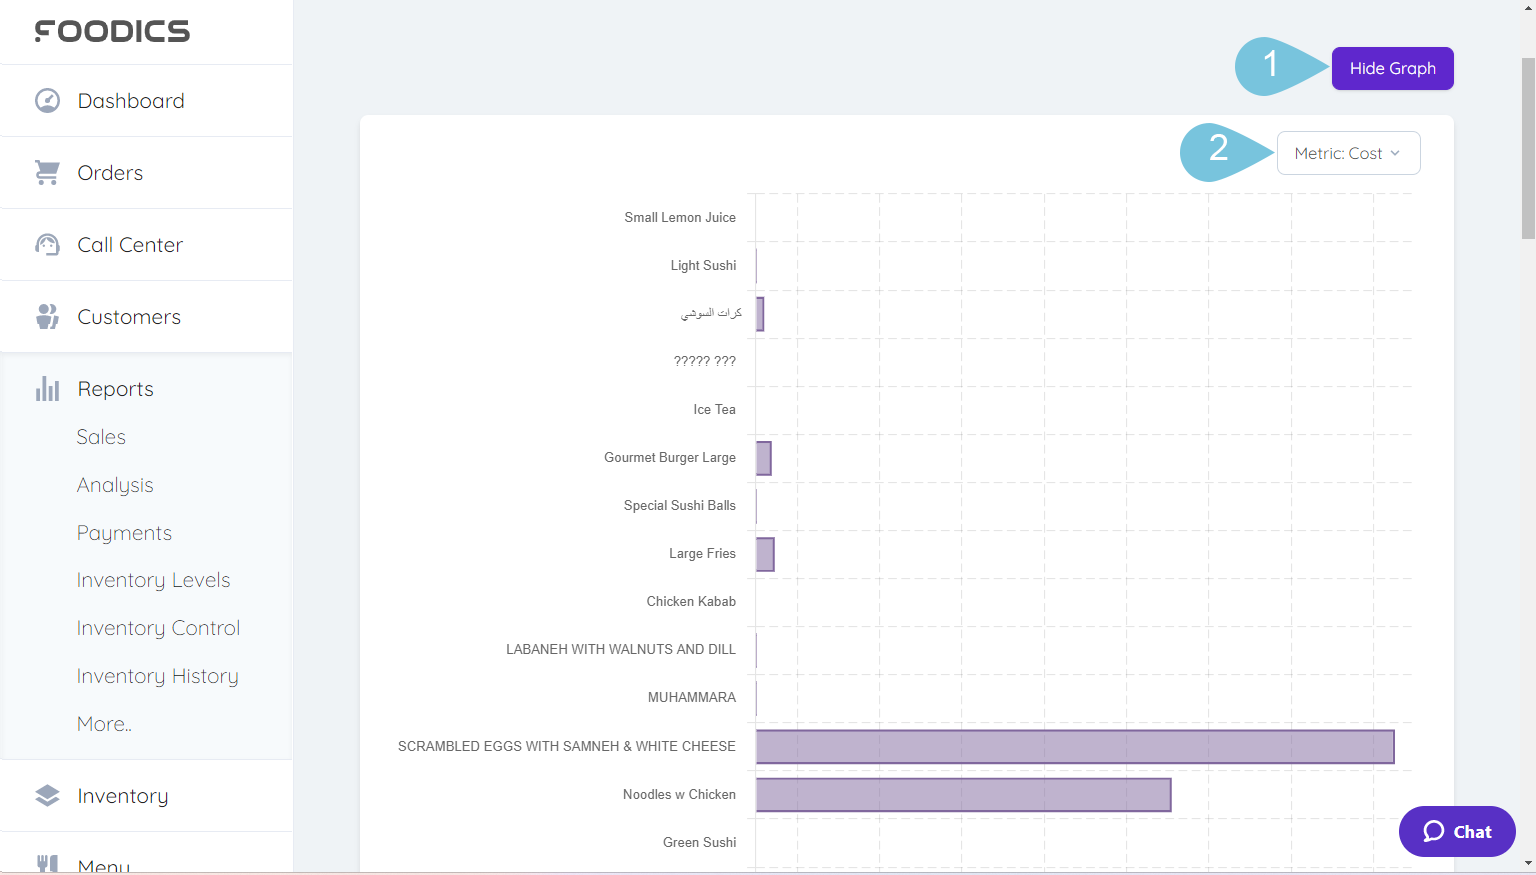Click the Foodics logo
Viewport: 1536px width, 875px height.
(112, 30)
